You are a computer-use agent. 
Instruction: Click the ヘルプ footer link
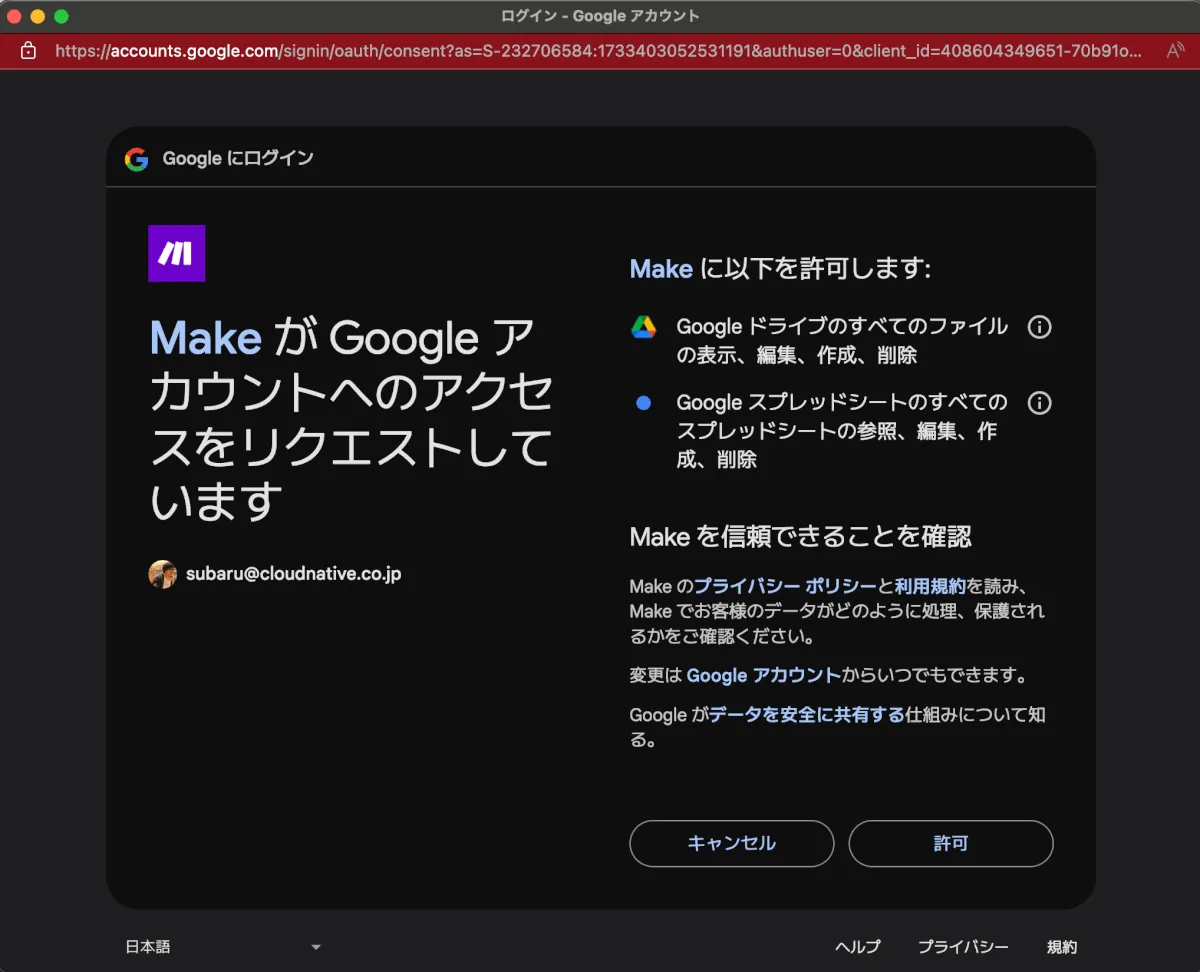pyautogui.click(x=858, y=947)
